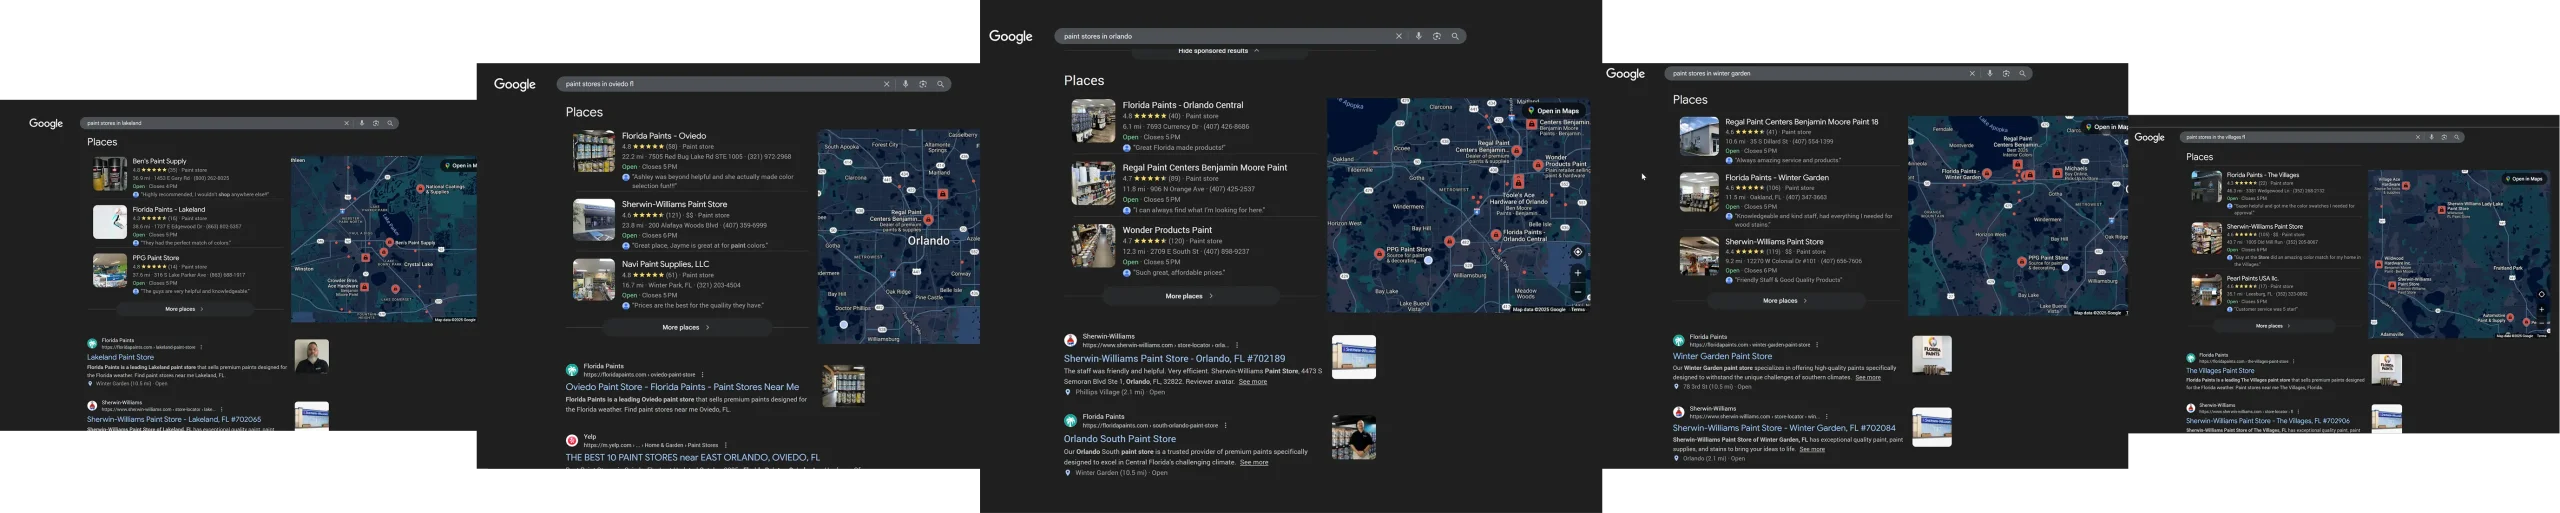Image resolution: width=2560 pixels, height=513 pixels.
Task: Collapse ads with 'Hide sponsored results'
Action: coord(1218,50)
